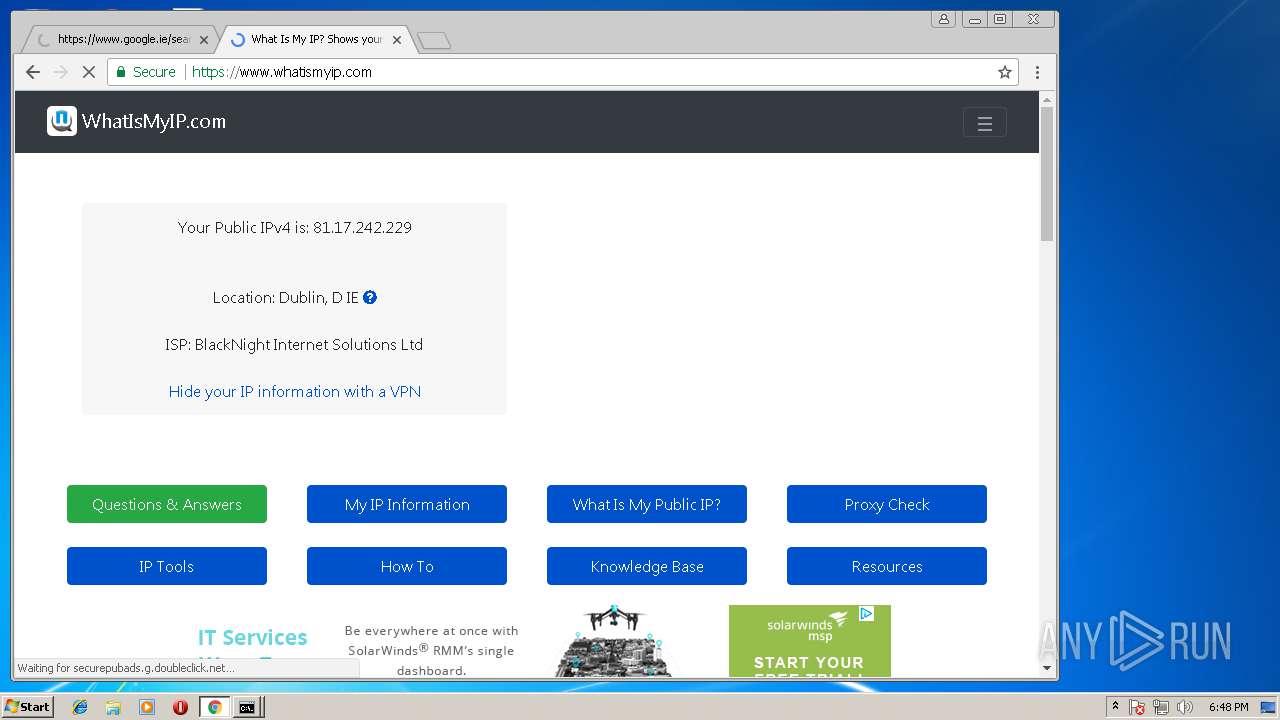Show hidden system tray icons arrow

tap(1115, 707)
